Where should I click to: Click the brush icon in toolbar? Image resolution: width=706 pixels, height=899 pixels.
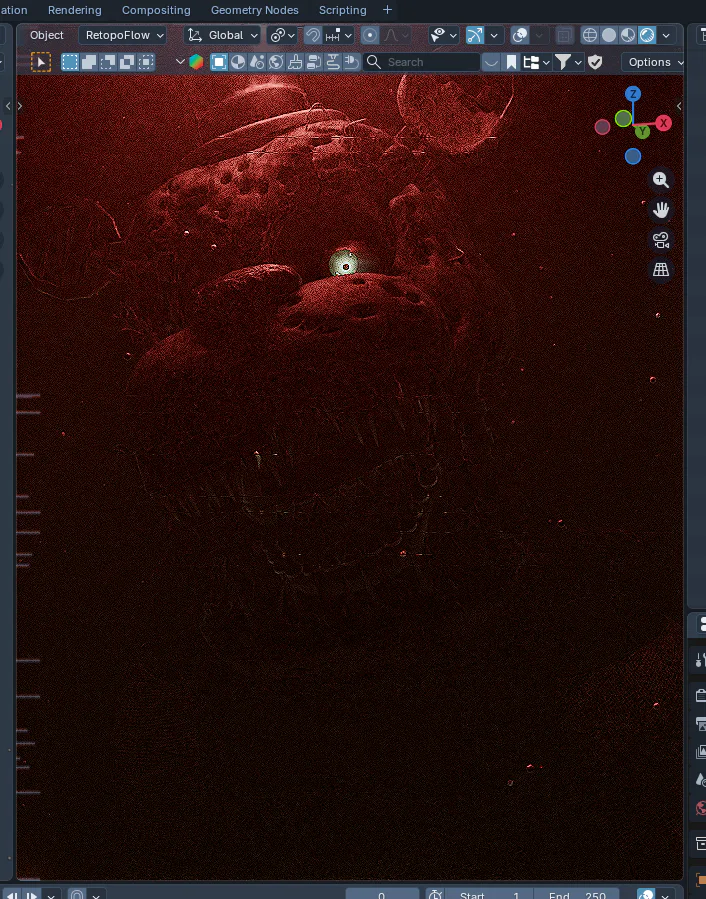tap(295, 62)
